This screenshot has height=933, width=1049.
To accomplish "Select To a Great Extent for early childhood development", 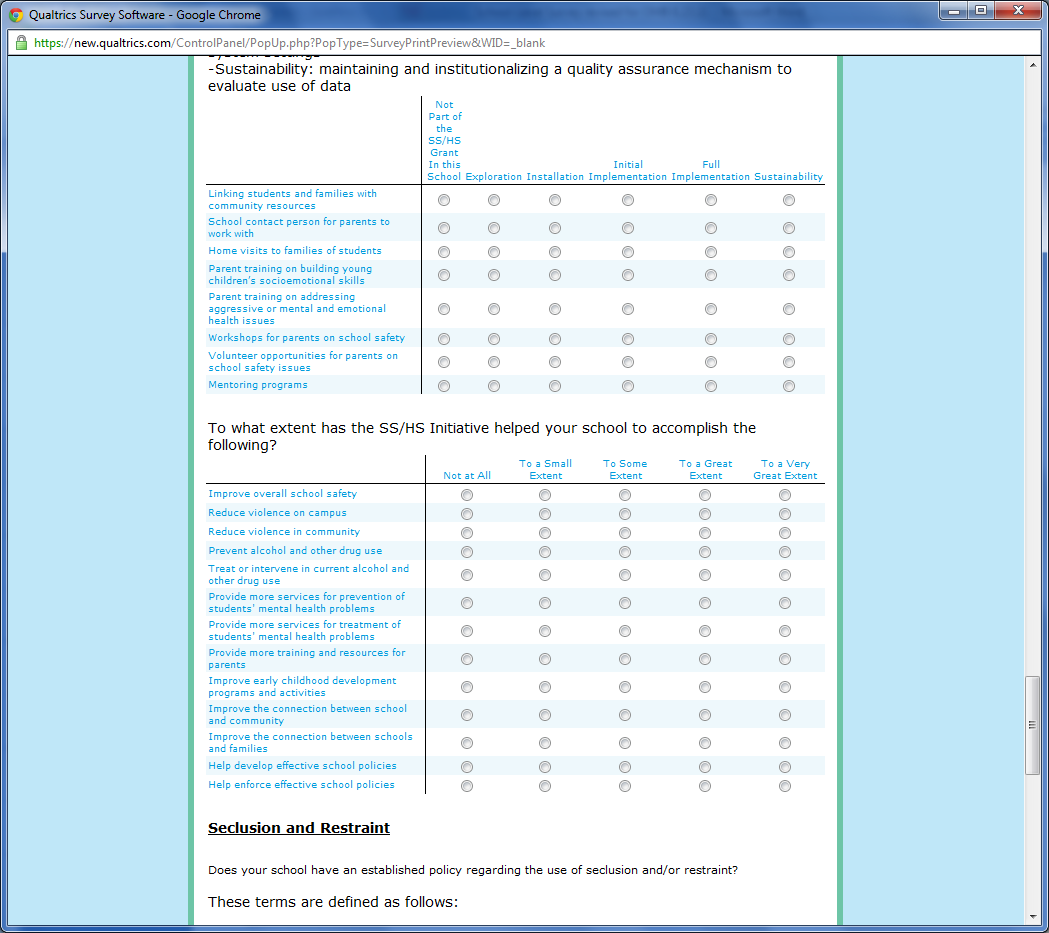I will (x=704, y=688).
